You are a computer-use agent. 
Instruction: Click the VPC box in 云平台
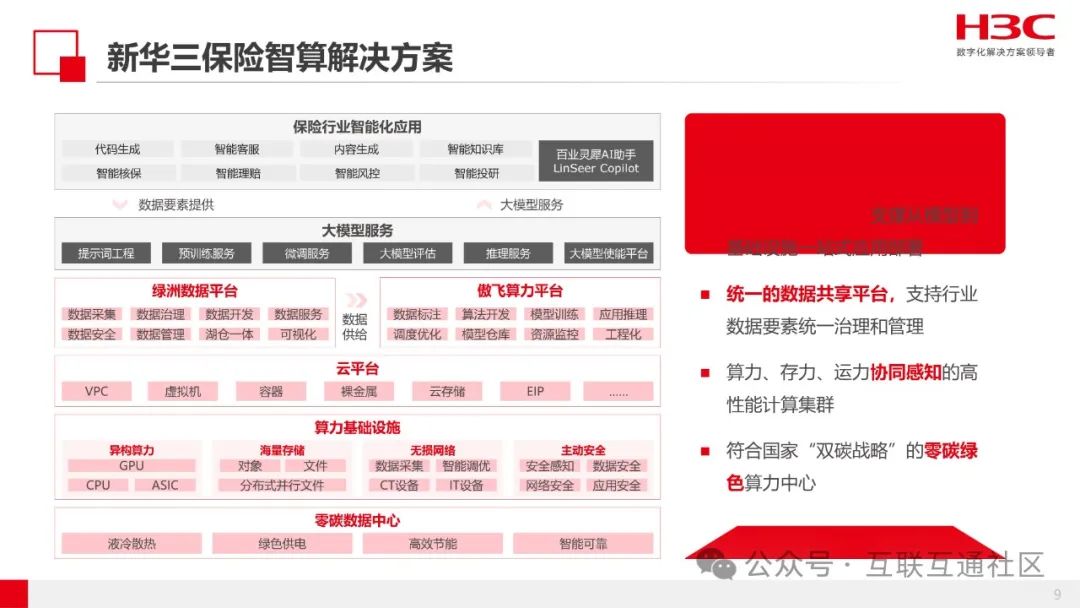tap(96, 391)
